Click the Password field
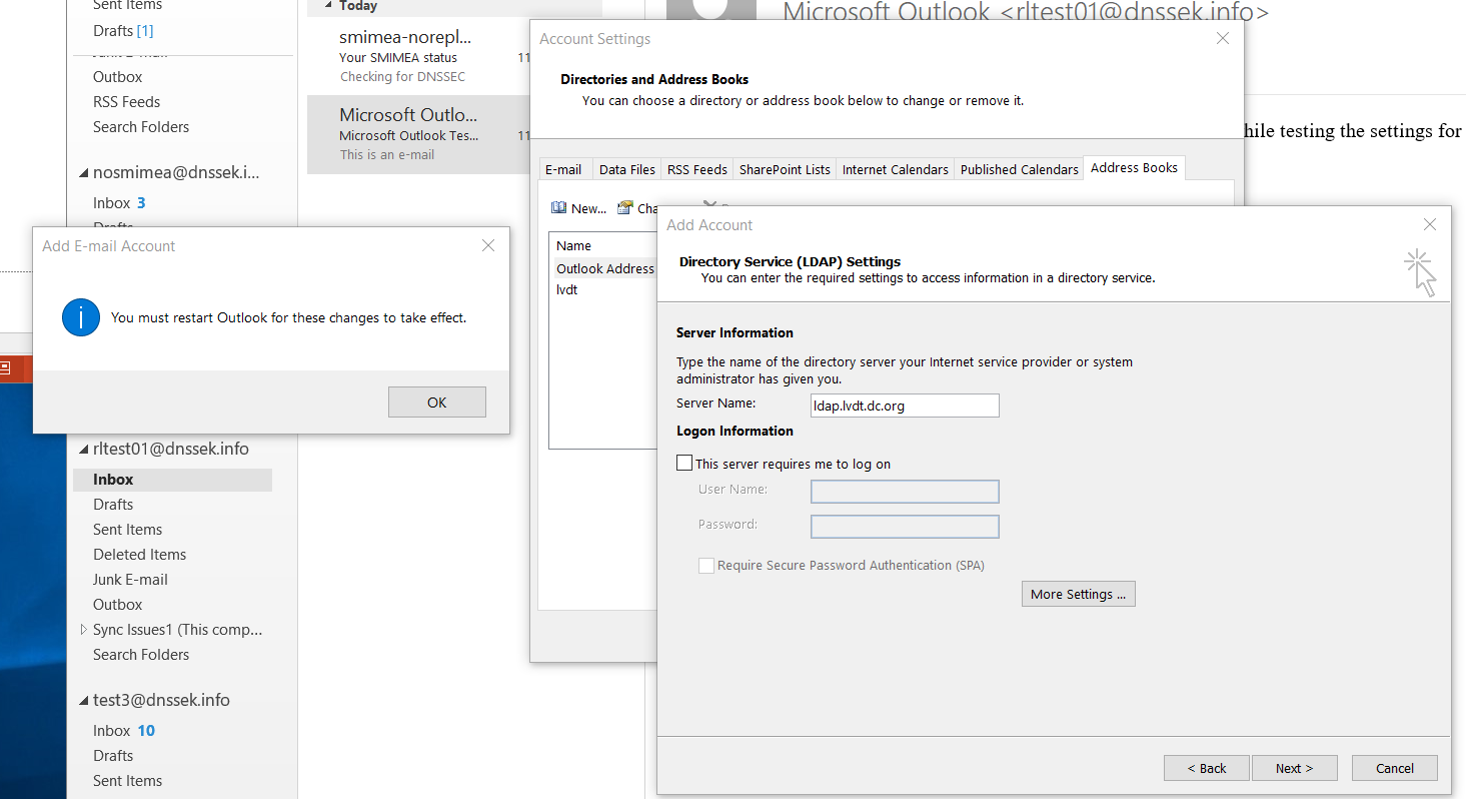The width and height of the screenshot is (1466, 799). (905, 526)
